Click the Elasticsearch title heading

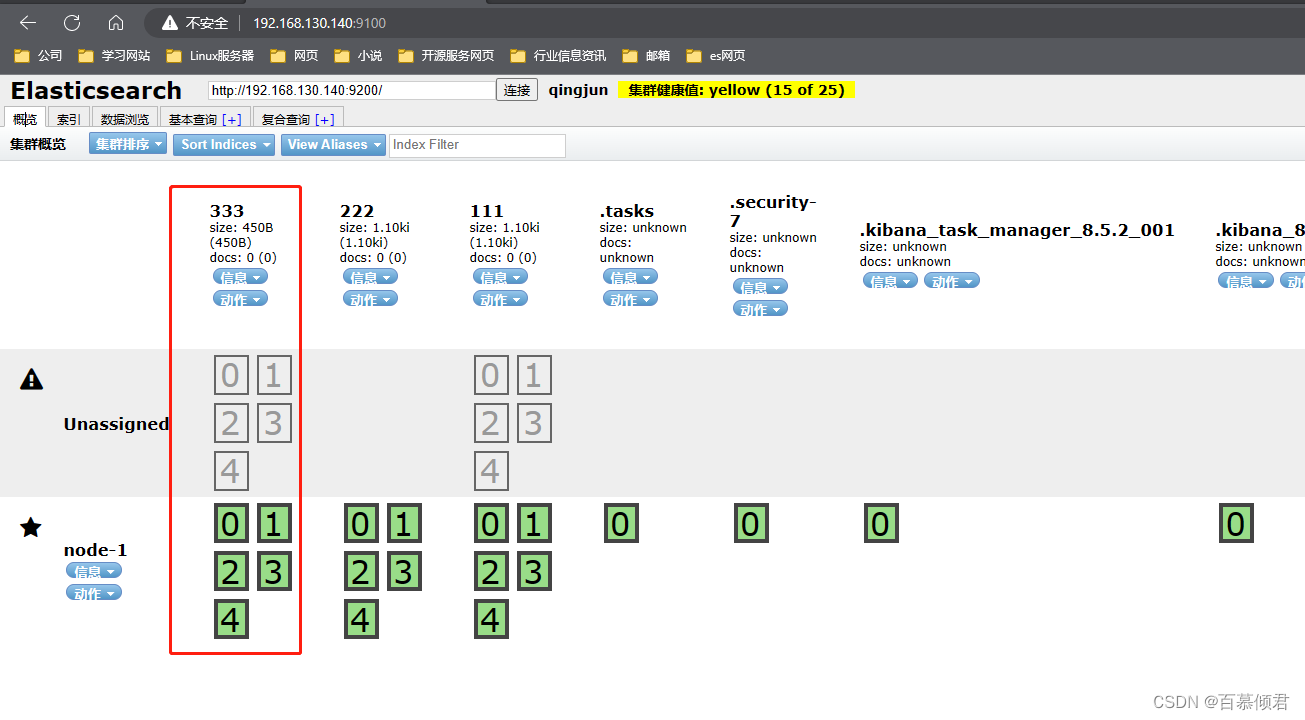coord(96,90)
